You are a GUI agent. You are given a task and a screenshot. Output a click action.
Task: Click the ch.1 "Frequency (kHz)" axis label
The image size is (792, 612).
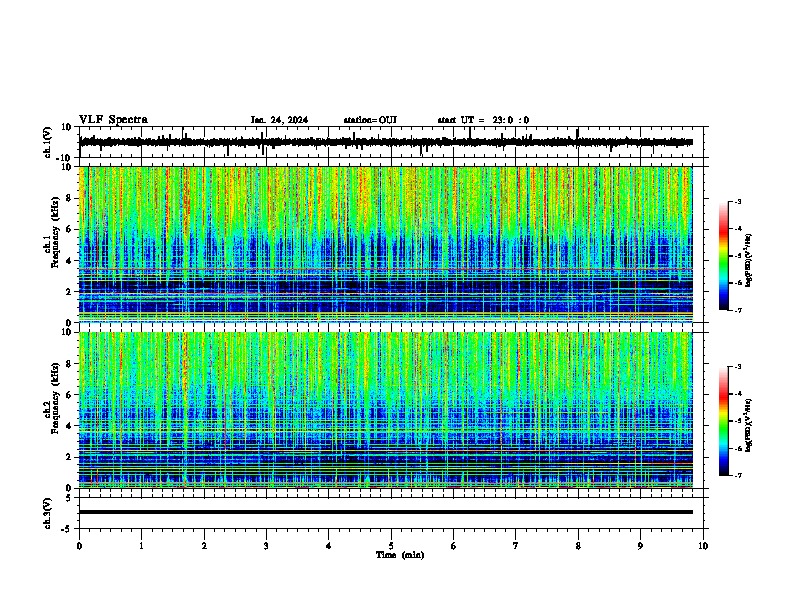[55, 232]
